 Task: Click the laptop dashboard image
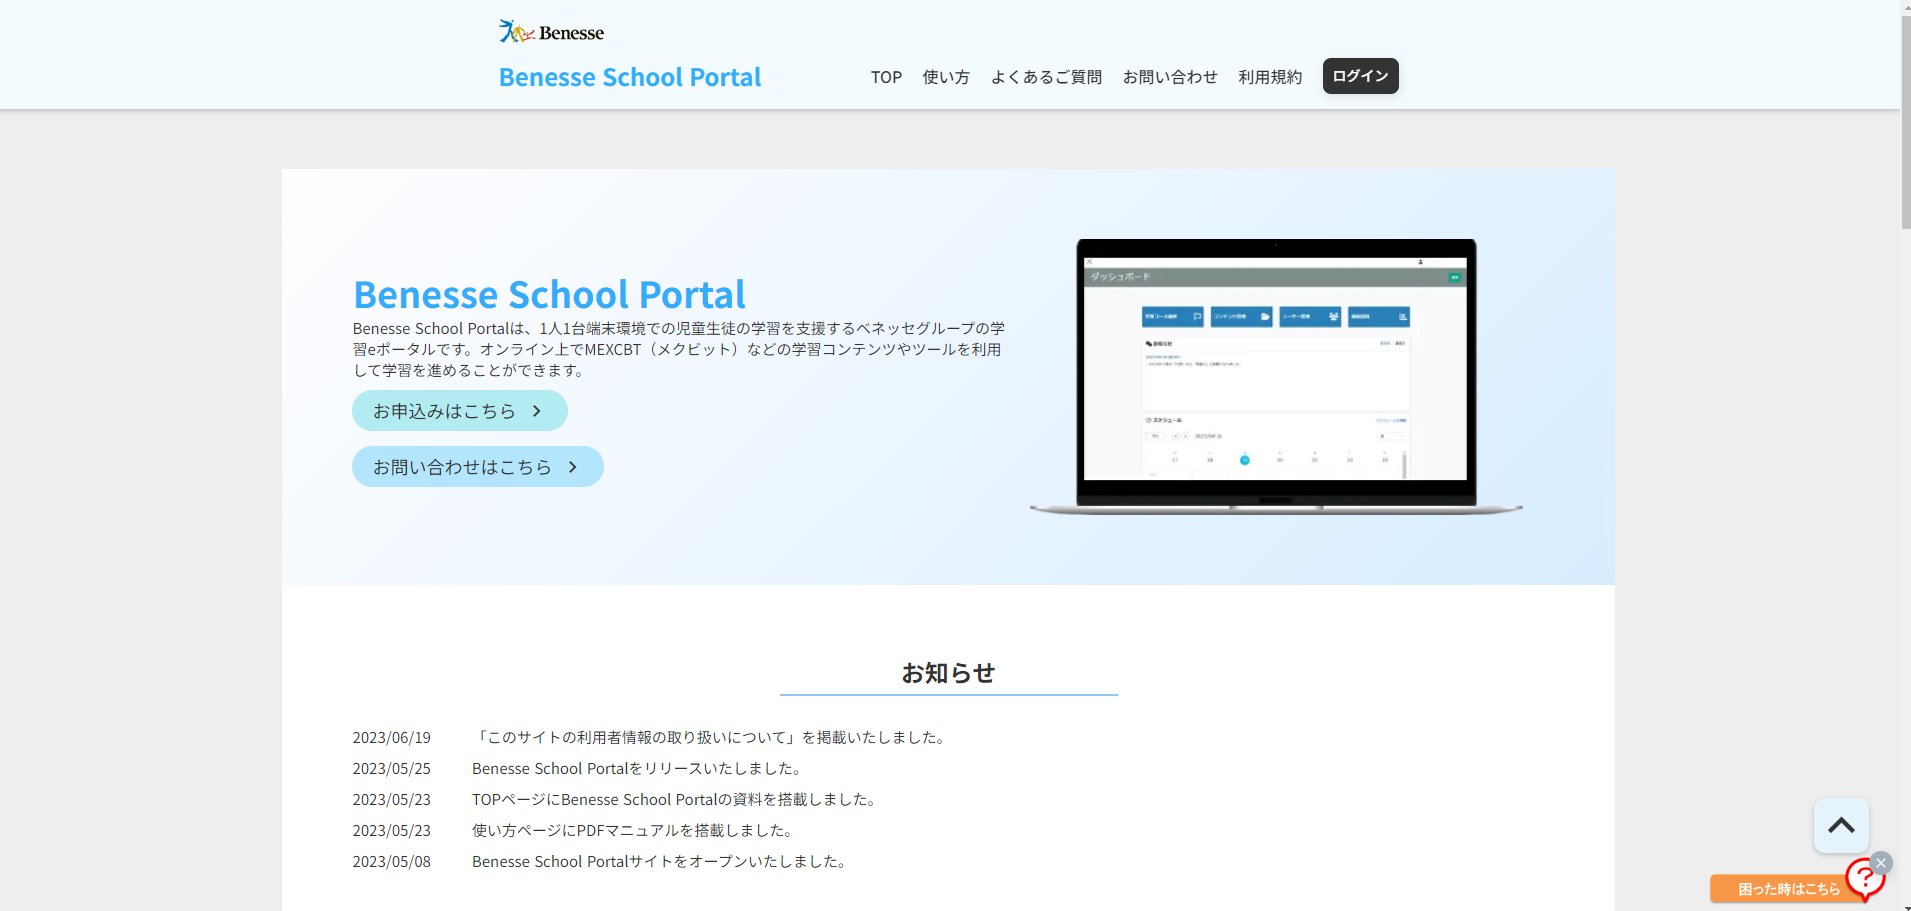click(x=1276, y=377)
